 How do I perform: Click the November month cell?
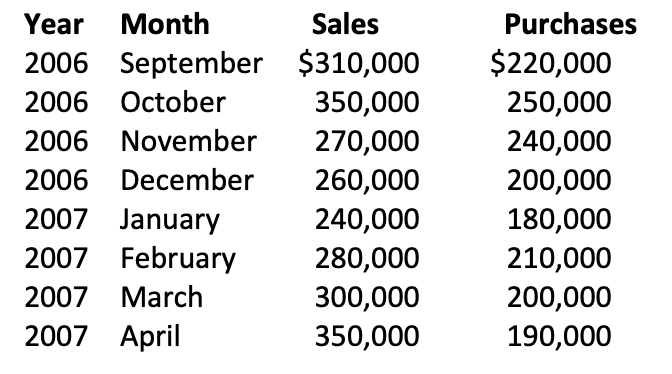click(189, 141)
